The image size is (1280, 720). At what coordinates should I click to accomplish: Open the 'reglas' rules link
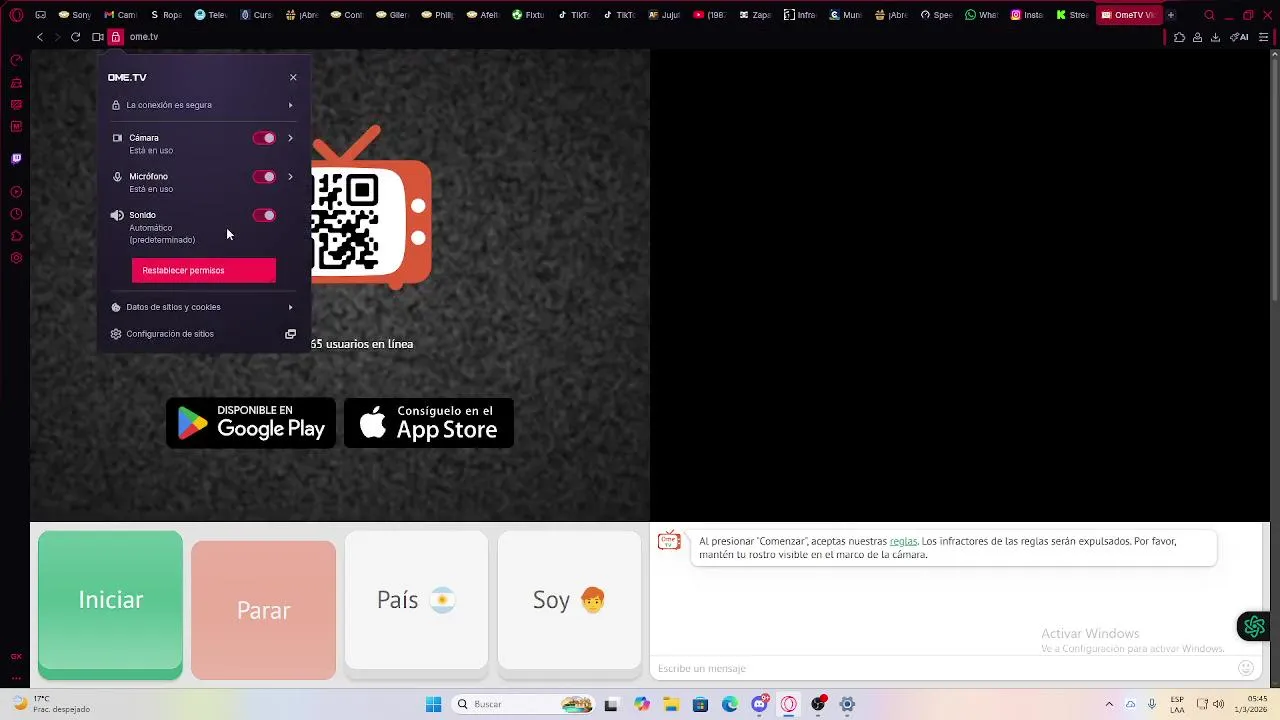point(903,541)
